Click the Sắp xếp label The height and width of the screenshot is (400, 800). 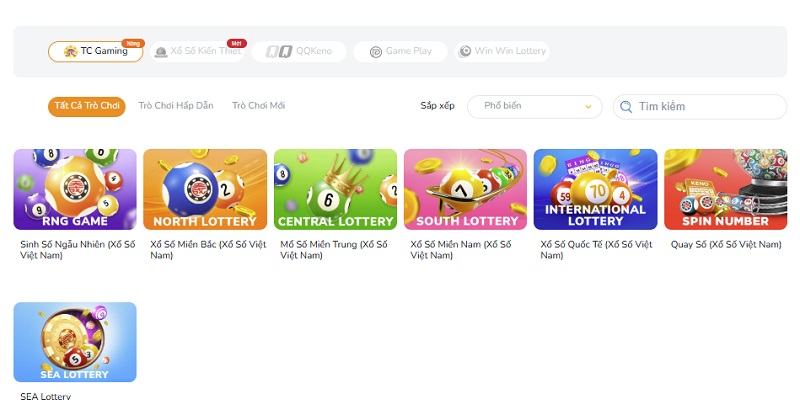tap(437, 106)
